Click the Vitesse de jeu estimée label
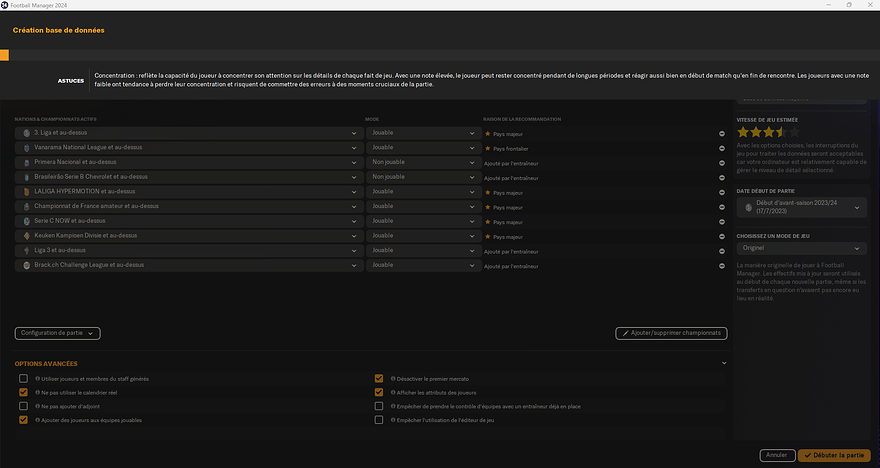Screen dimensions: 880x468 [767, 120]
